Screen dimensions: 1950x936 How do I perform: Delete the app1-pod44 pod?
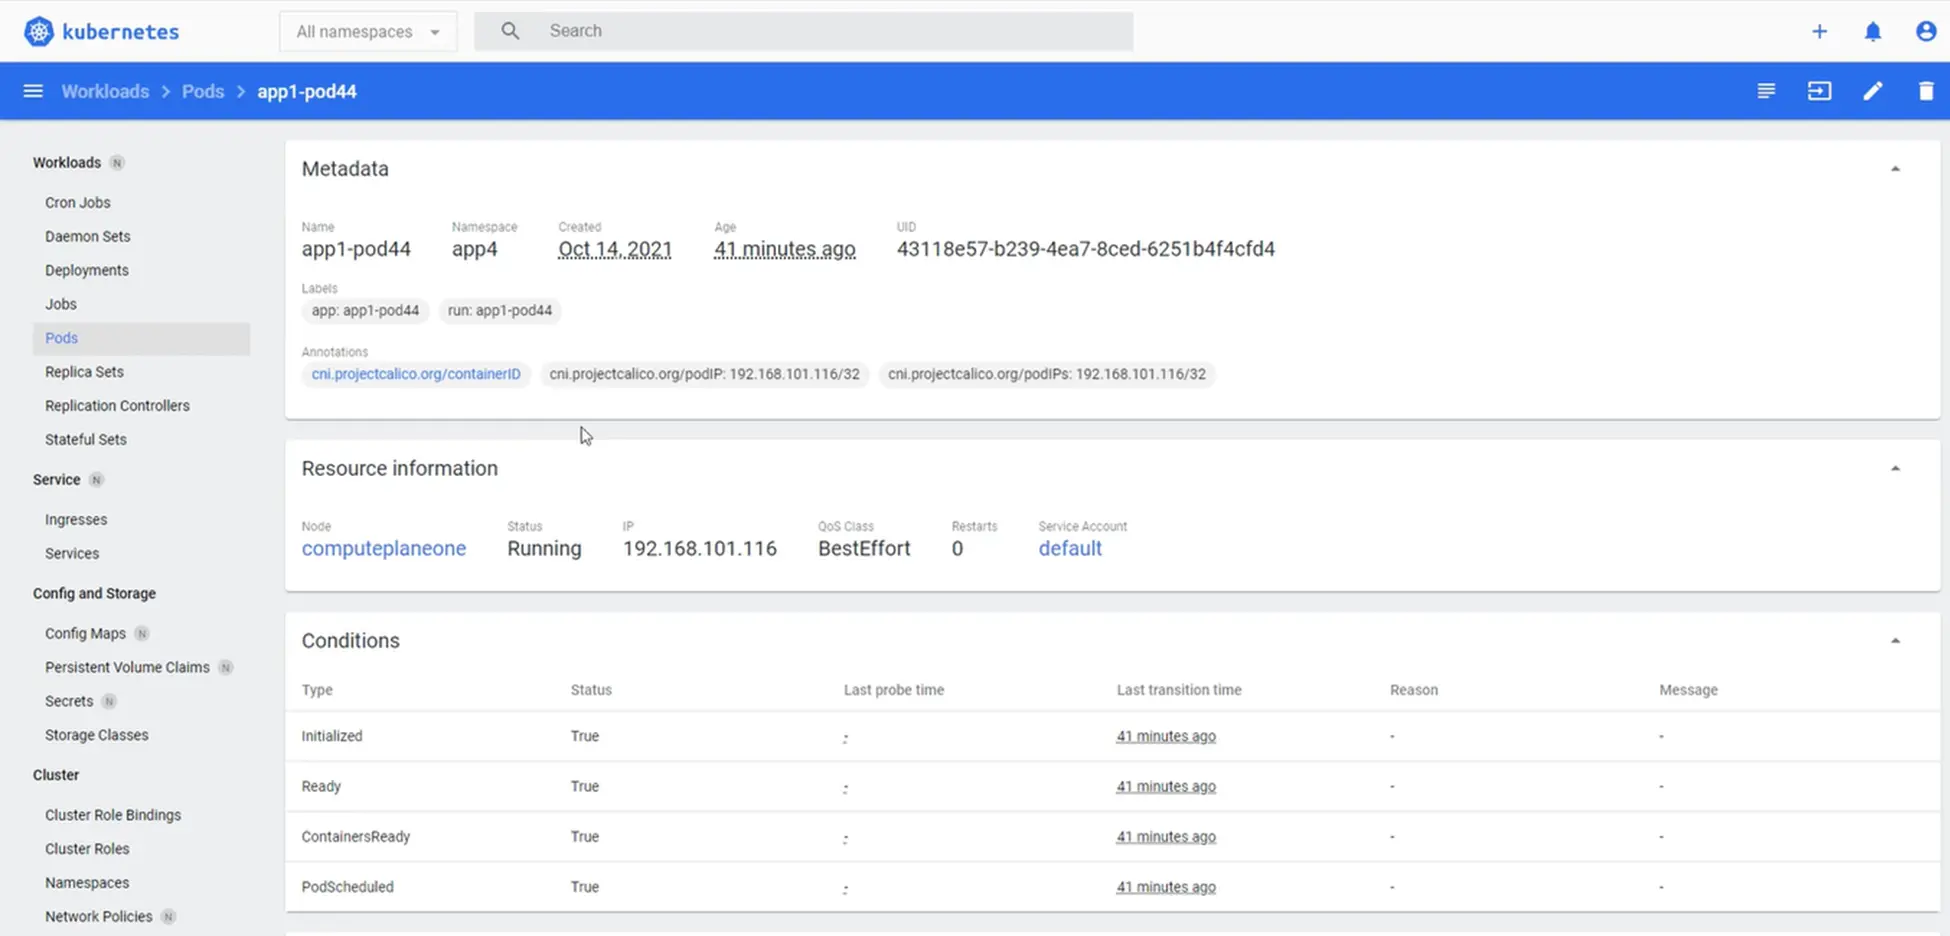pyautogui.click(x=1926, y=90)
